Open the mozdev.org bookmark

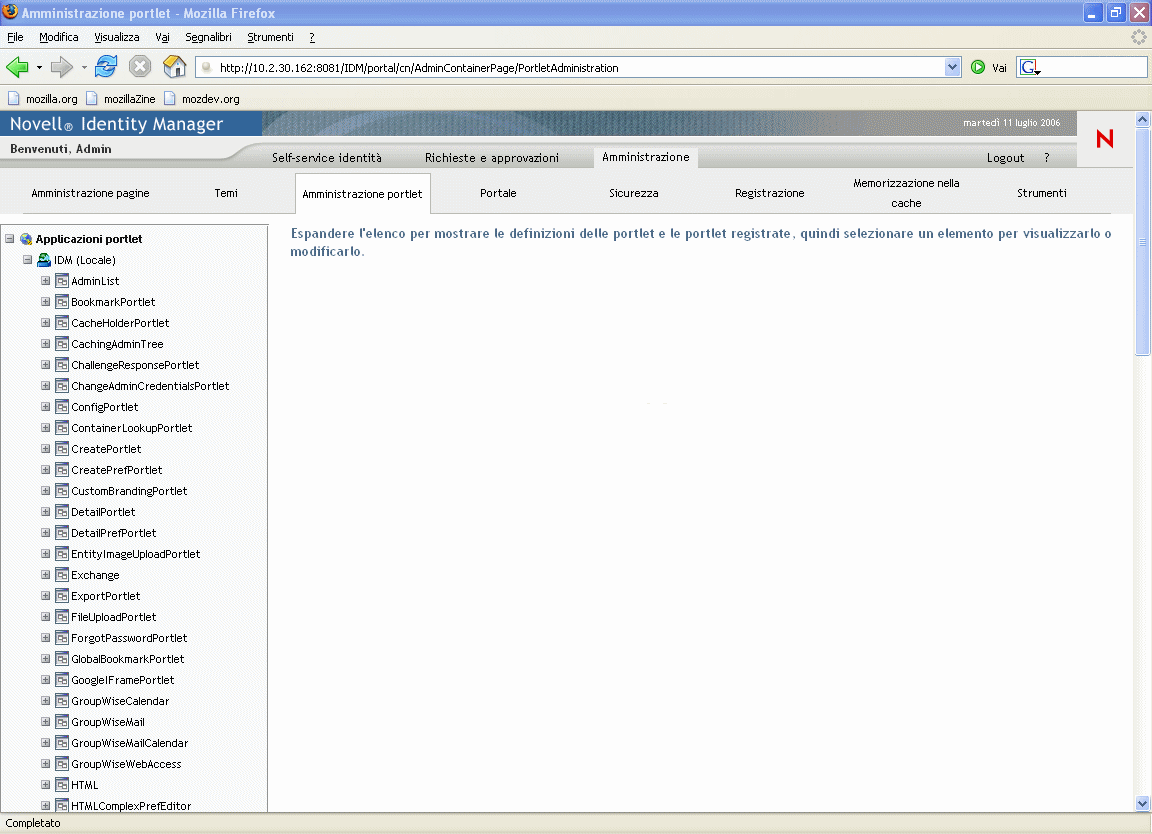coord(202,98)
